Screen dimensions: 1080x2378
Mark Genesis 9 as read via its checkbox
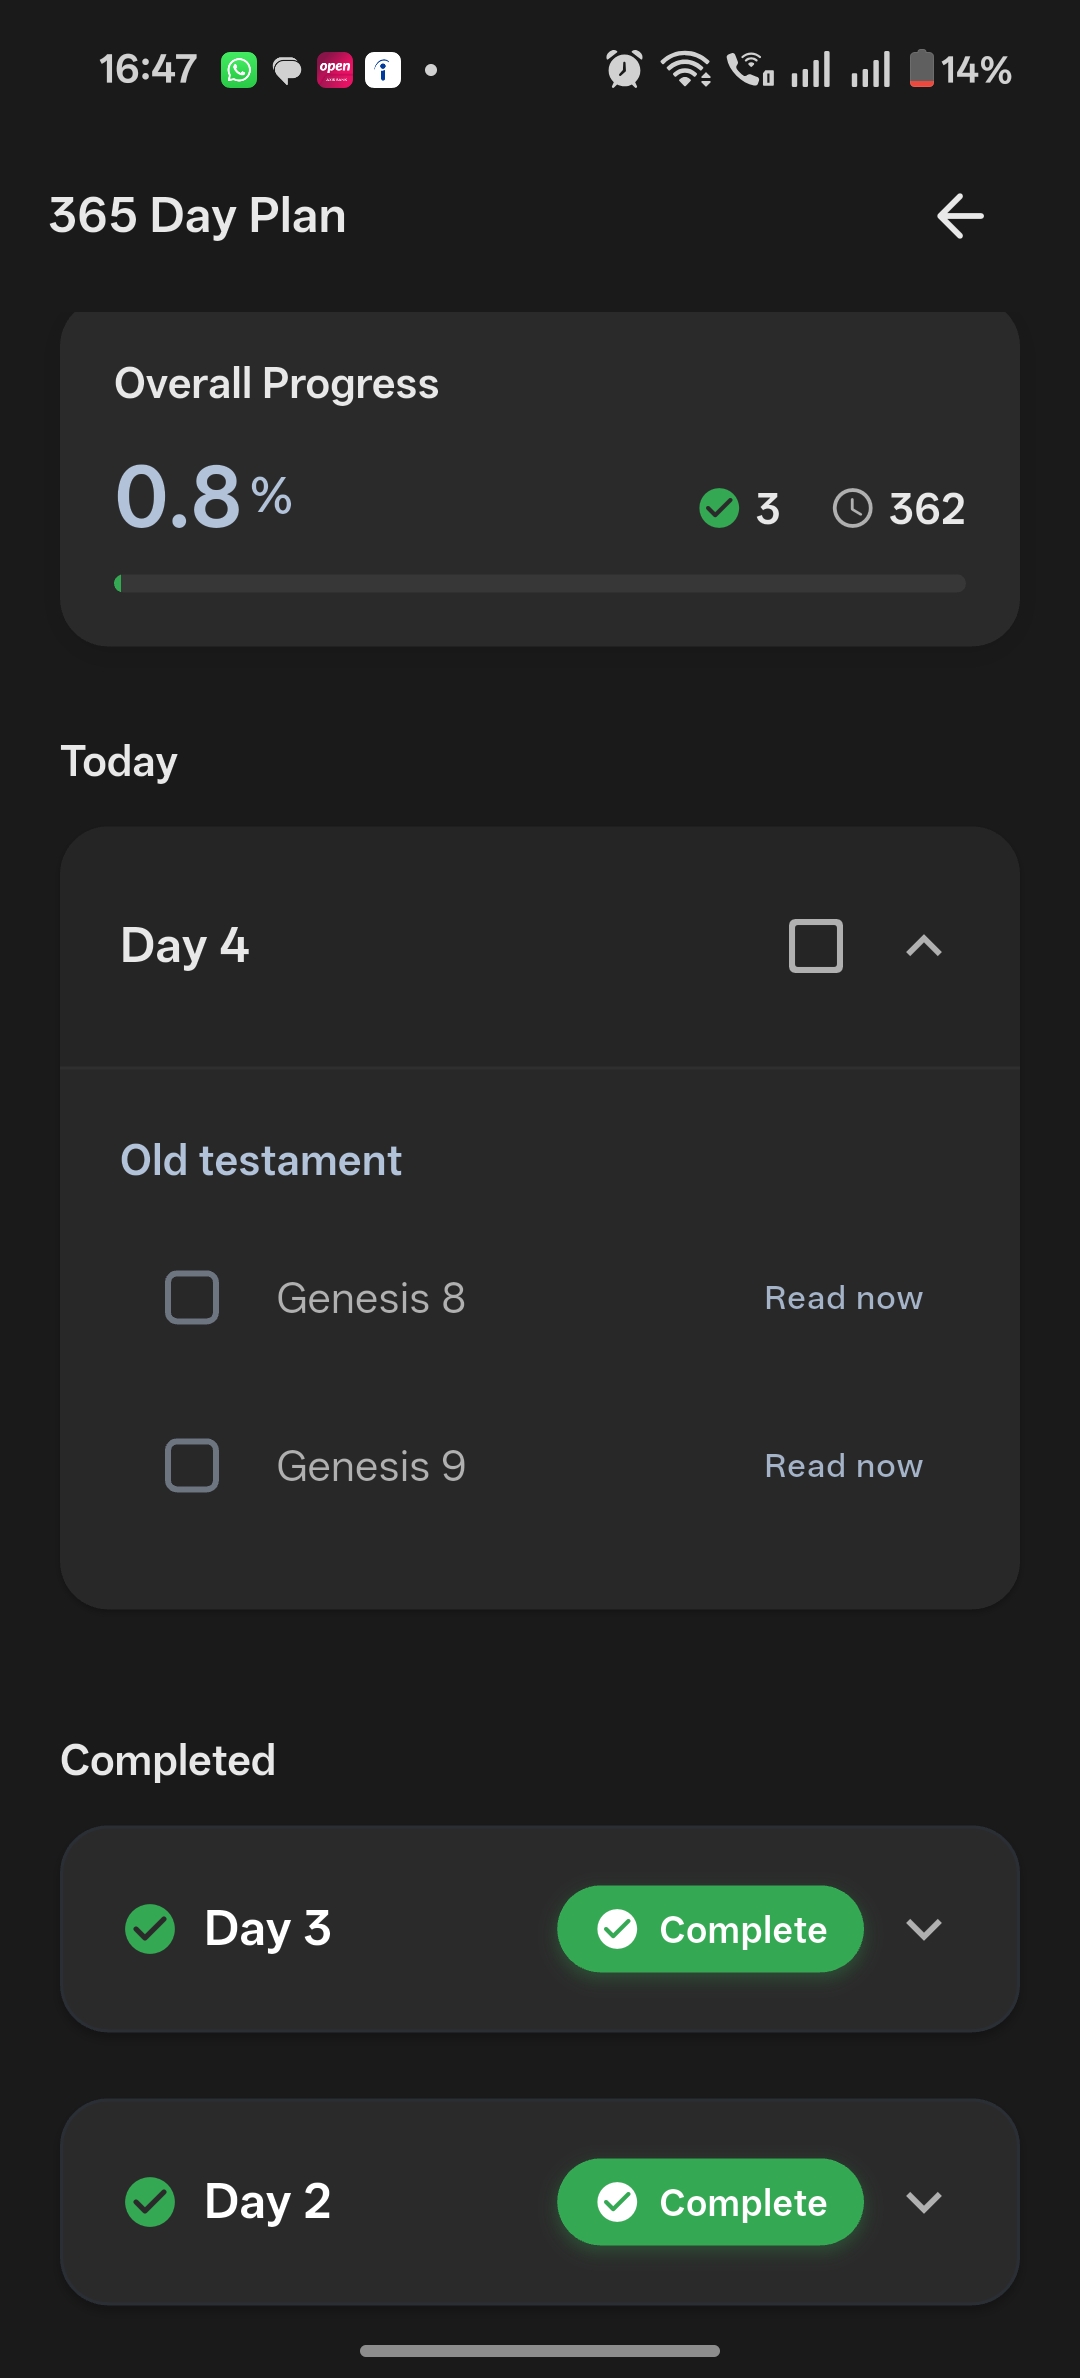coord(192,1466)
